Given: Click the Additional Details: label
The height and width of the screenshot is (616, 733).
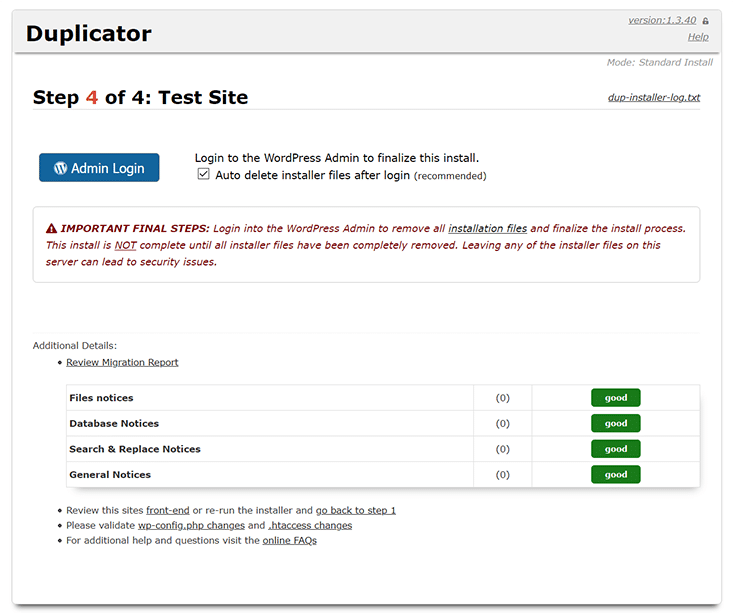Looking at the screenshot, I should point(75,345).
